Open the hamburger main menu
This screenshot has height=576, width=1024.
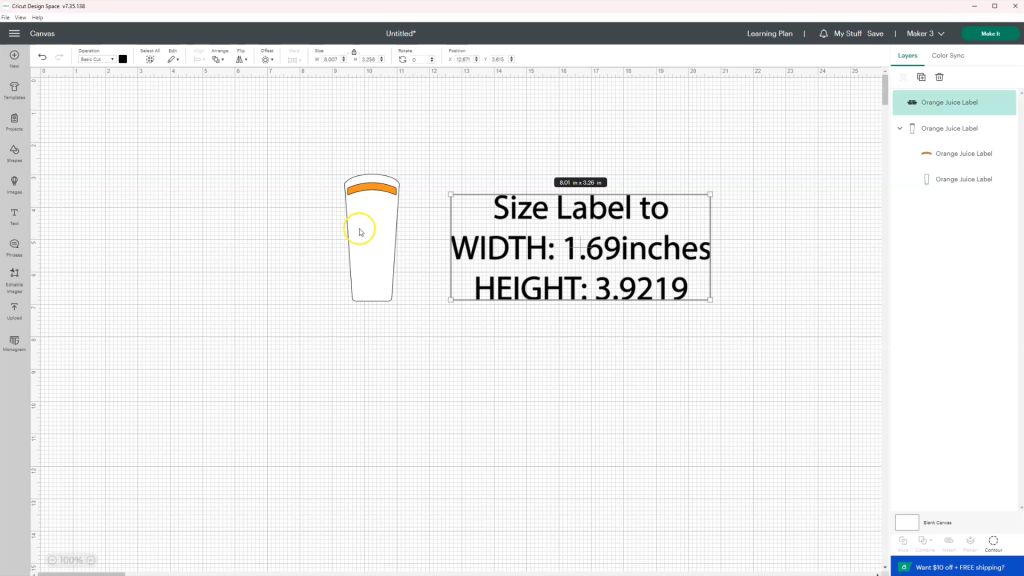coord(14,33)
